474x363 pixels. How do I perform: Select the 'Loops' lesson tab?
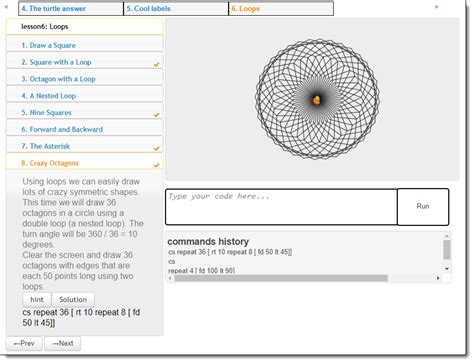[x=281, y=9]
